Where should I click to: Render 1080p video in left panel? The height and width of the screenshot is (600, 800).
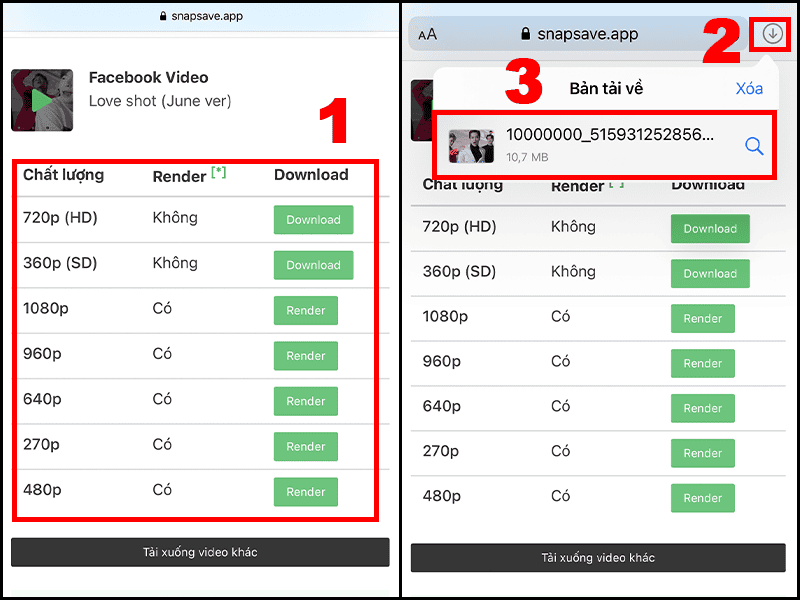306,310
